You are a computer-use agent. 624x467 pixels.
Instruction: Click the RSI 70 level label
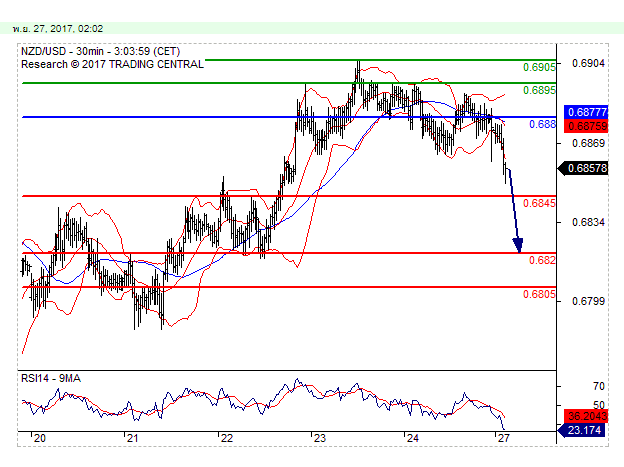pos(599,386)
